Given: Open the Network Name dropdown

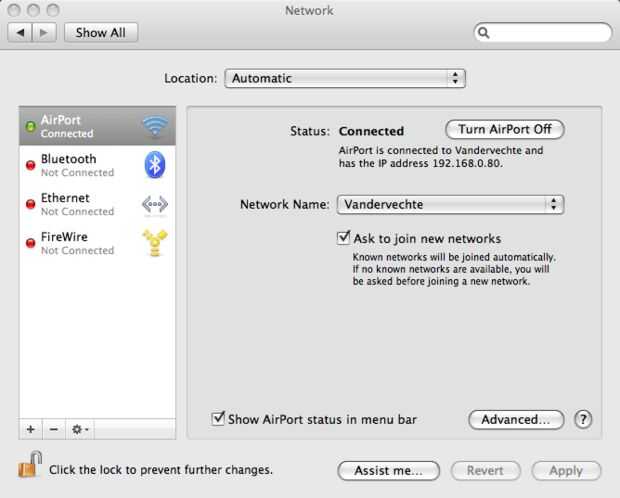Looking at the screenshot, I should click(450, 205).
